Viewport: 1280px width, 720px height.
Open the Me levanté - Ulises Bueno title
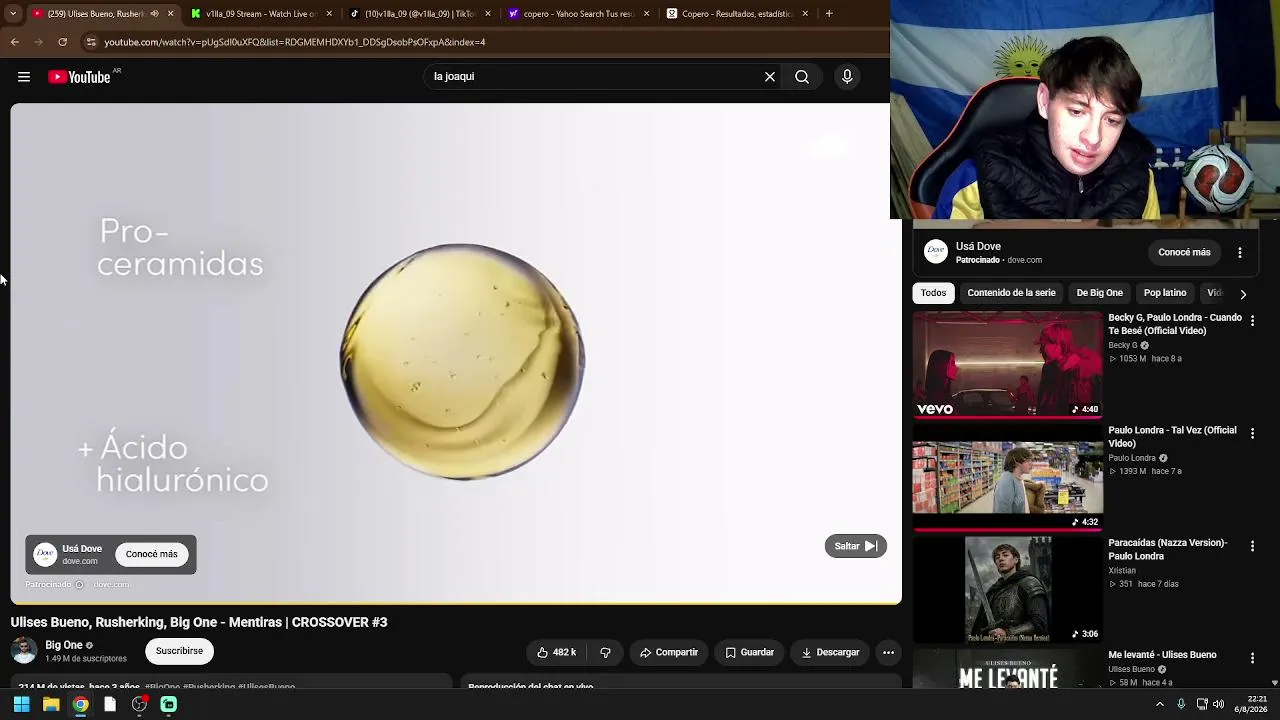1162,655
